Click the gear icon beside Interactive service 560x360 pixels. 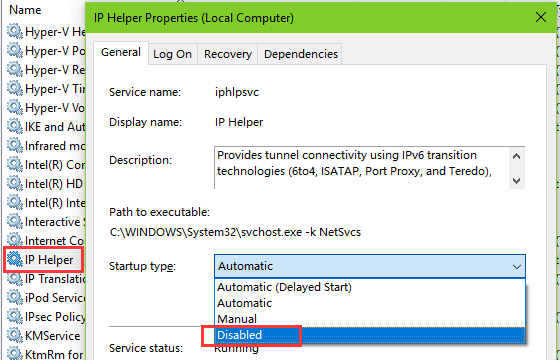(x=15, y=221)
